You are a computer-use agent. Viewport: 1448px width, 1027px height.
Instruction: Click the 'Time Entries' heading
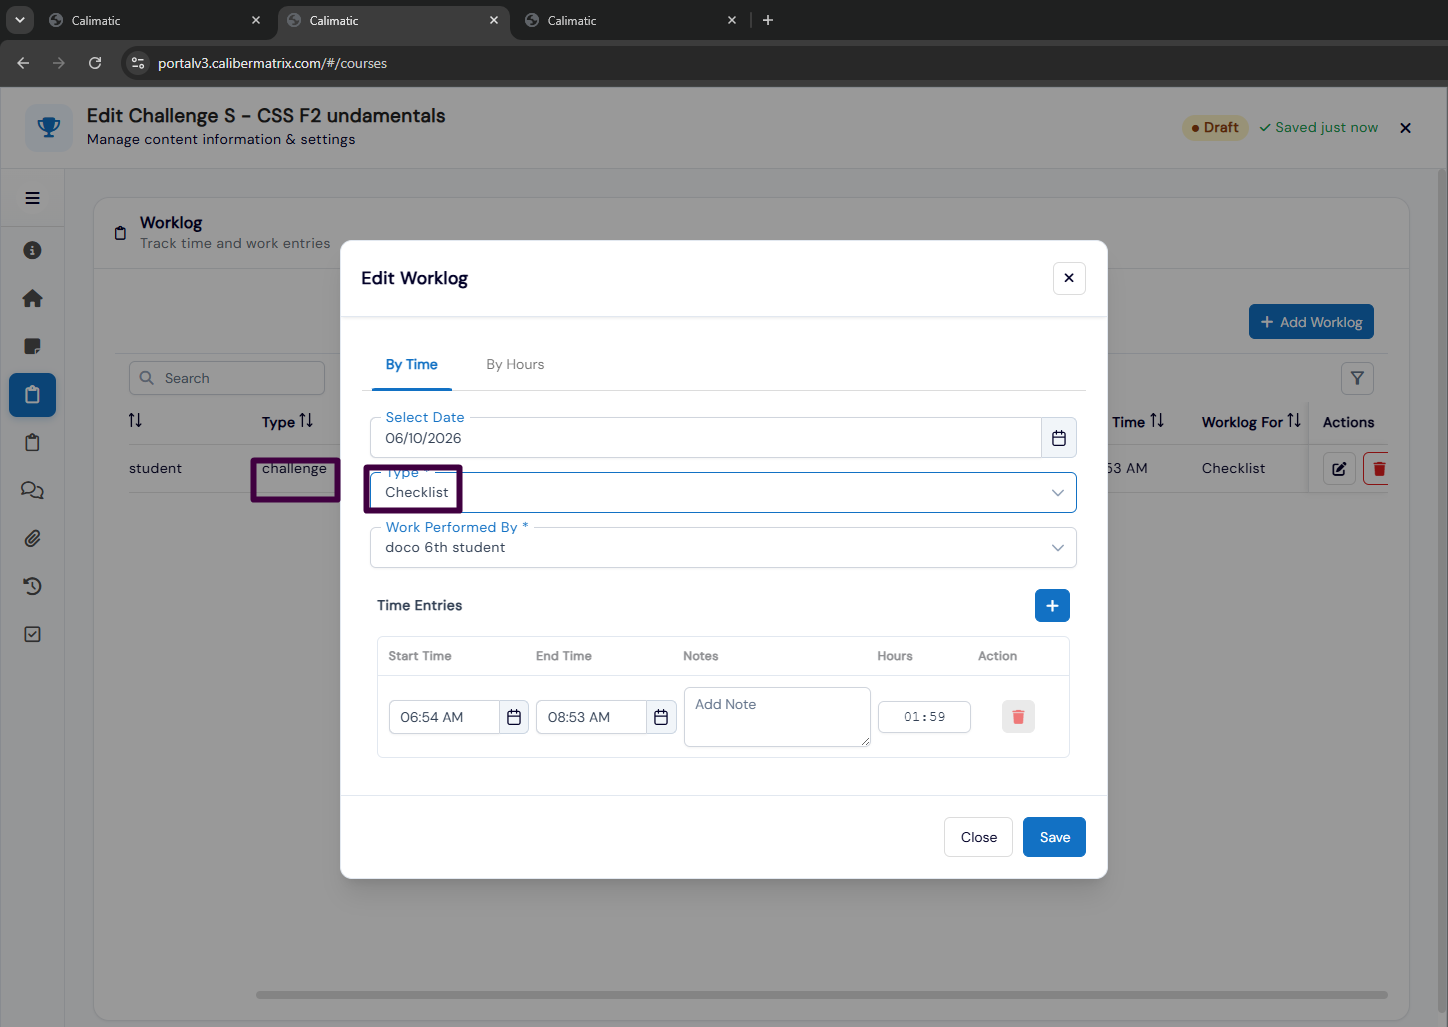pos(419,605)
